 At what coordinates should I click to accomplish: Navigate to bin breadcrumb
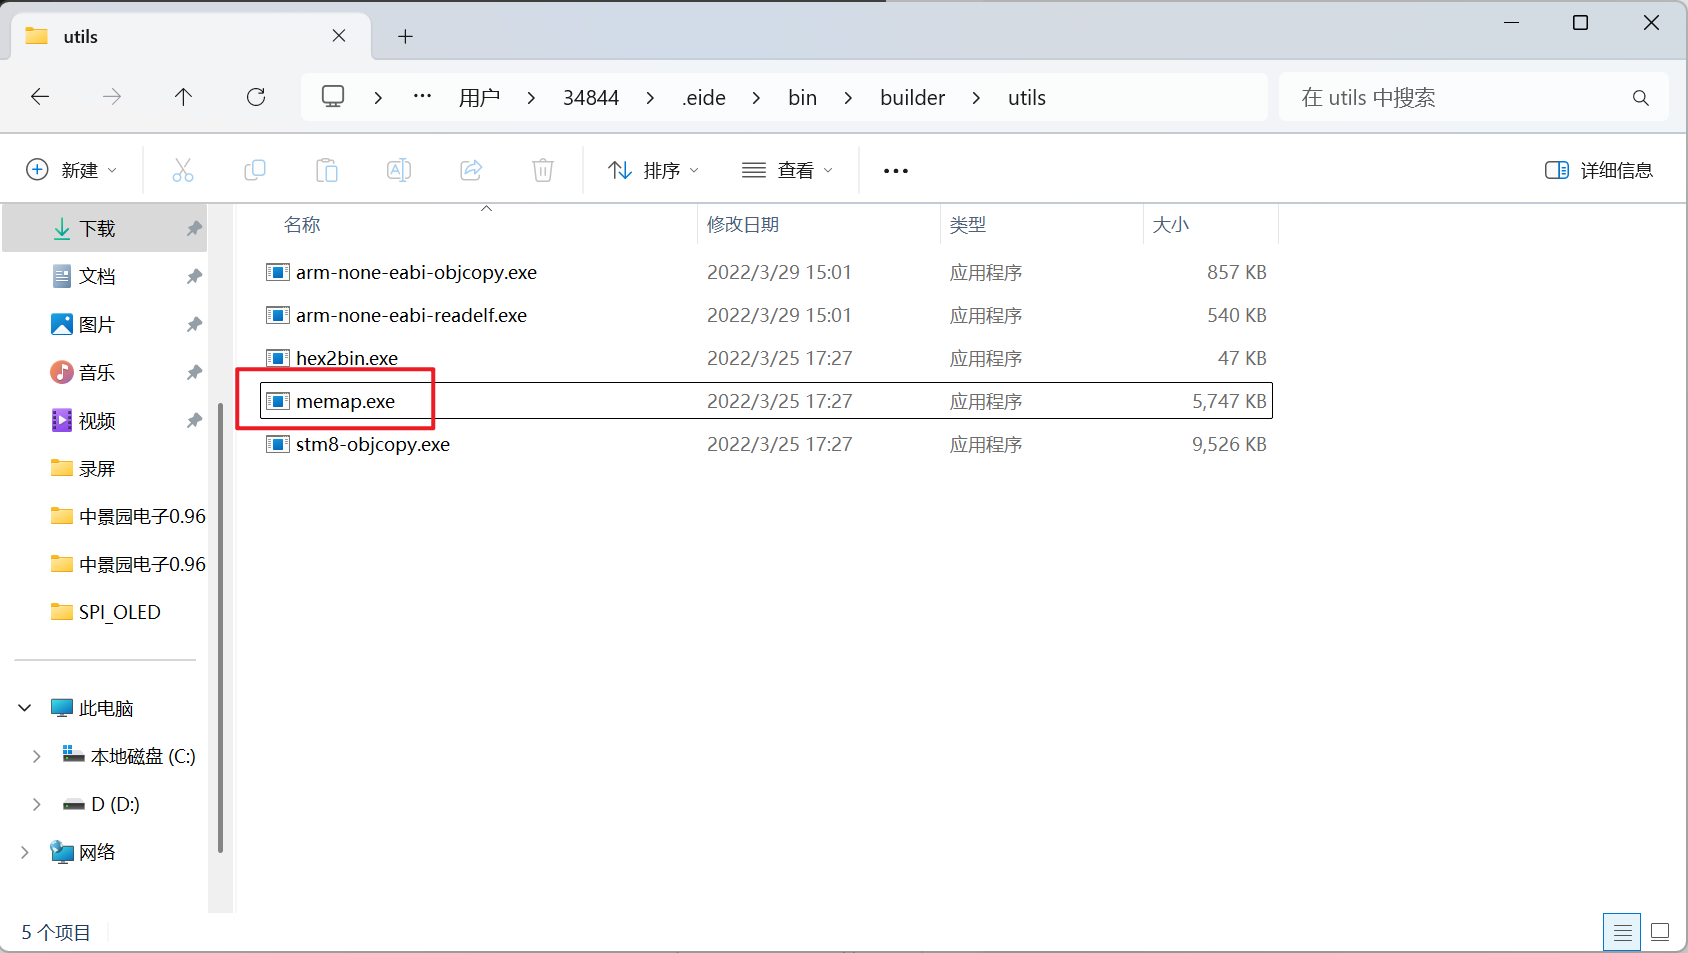point(802,98)
